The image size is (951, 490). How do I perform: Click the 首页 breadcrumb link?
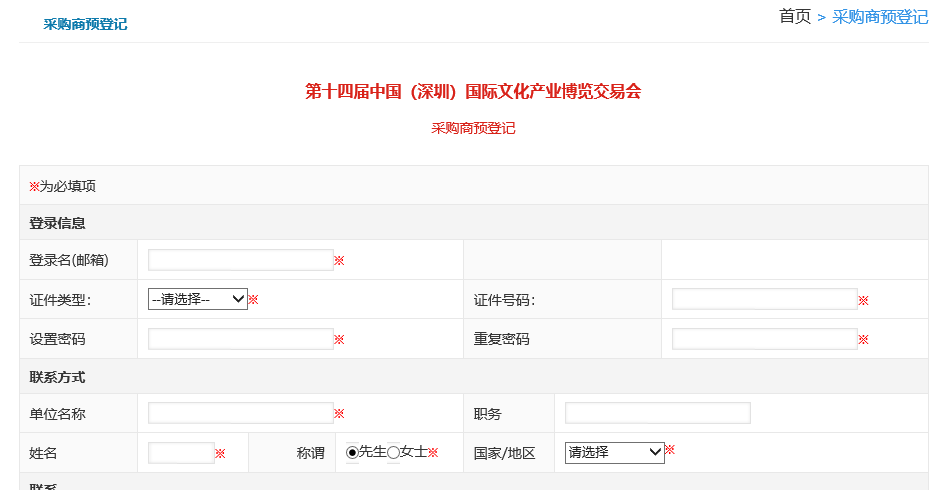click(795, 17)
